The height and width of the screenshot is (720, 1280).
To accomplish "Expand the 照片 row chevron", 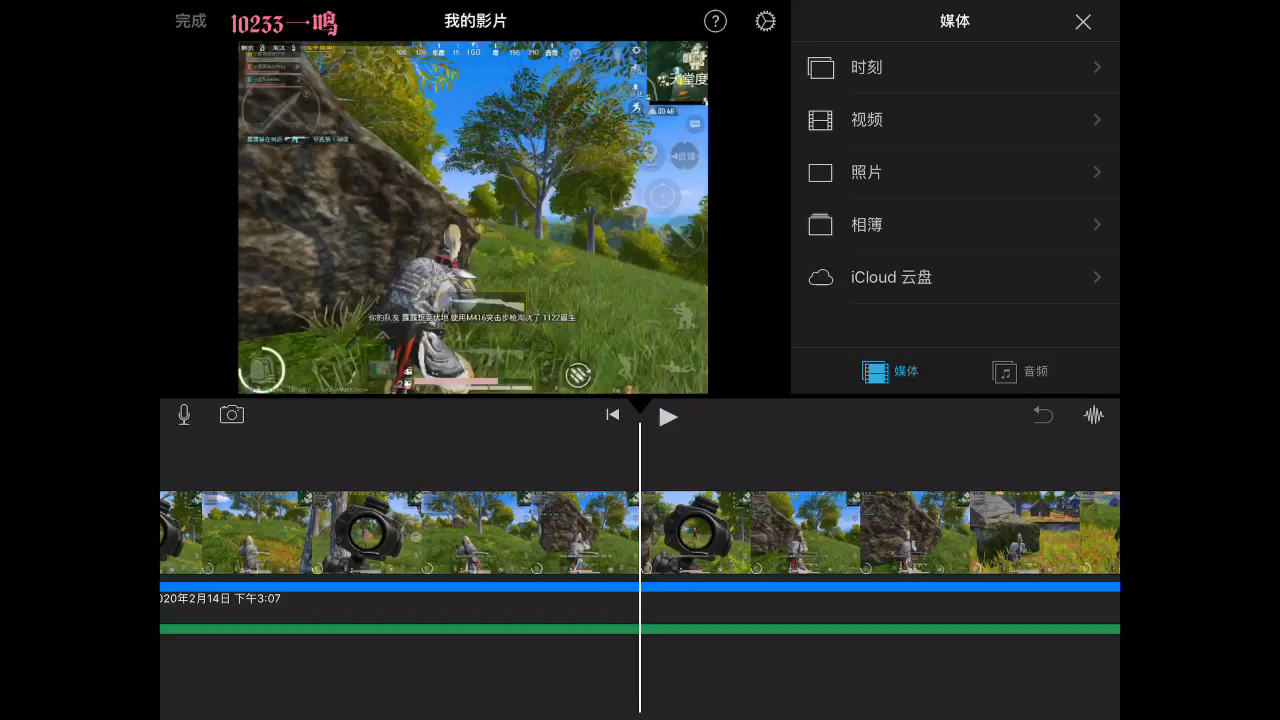I will point(1097,172).
